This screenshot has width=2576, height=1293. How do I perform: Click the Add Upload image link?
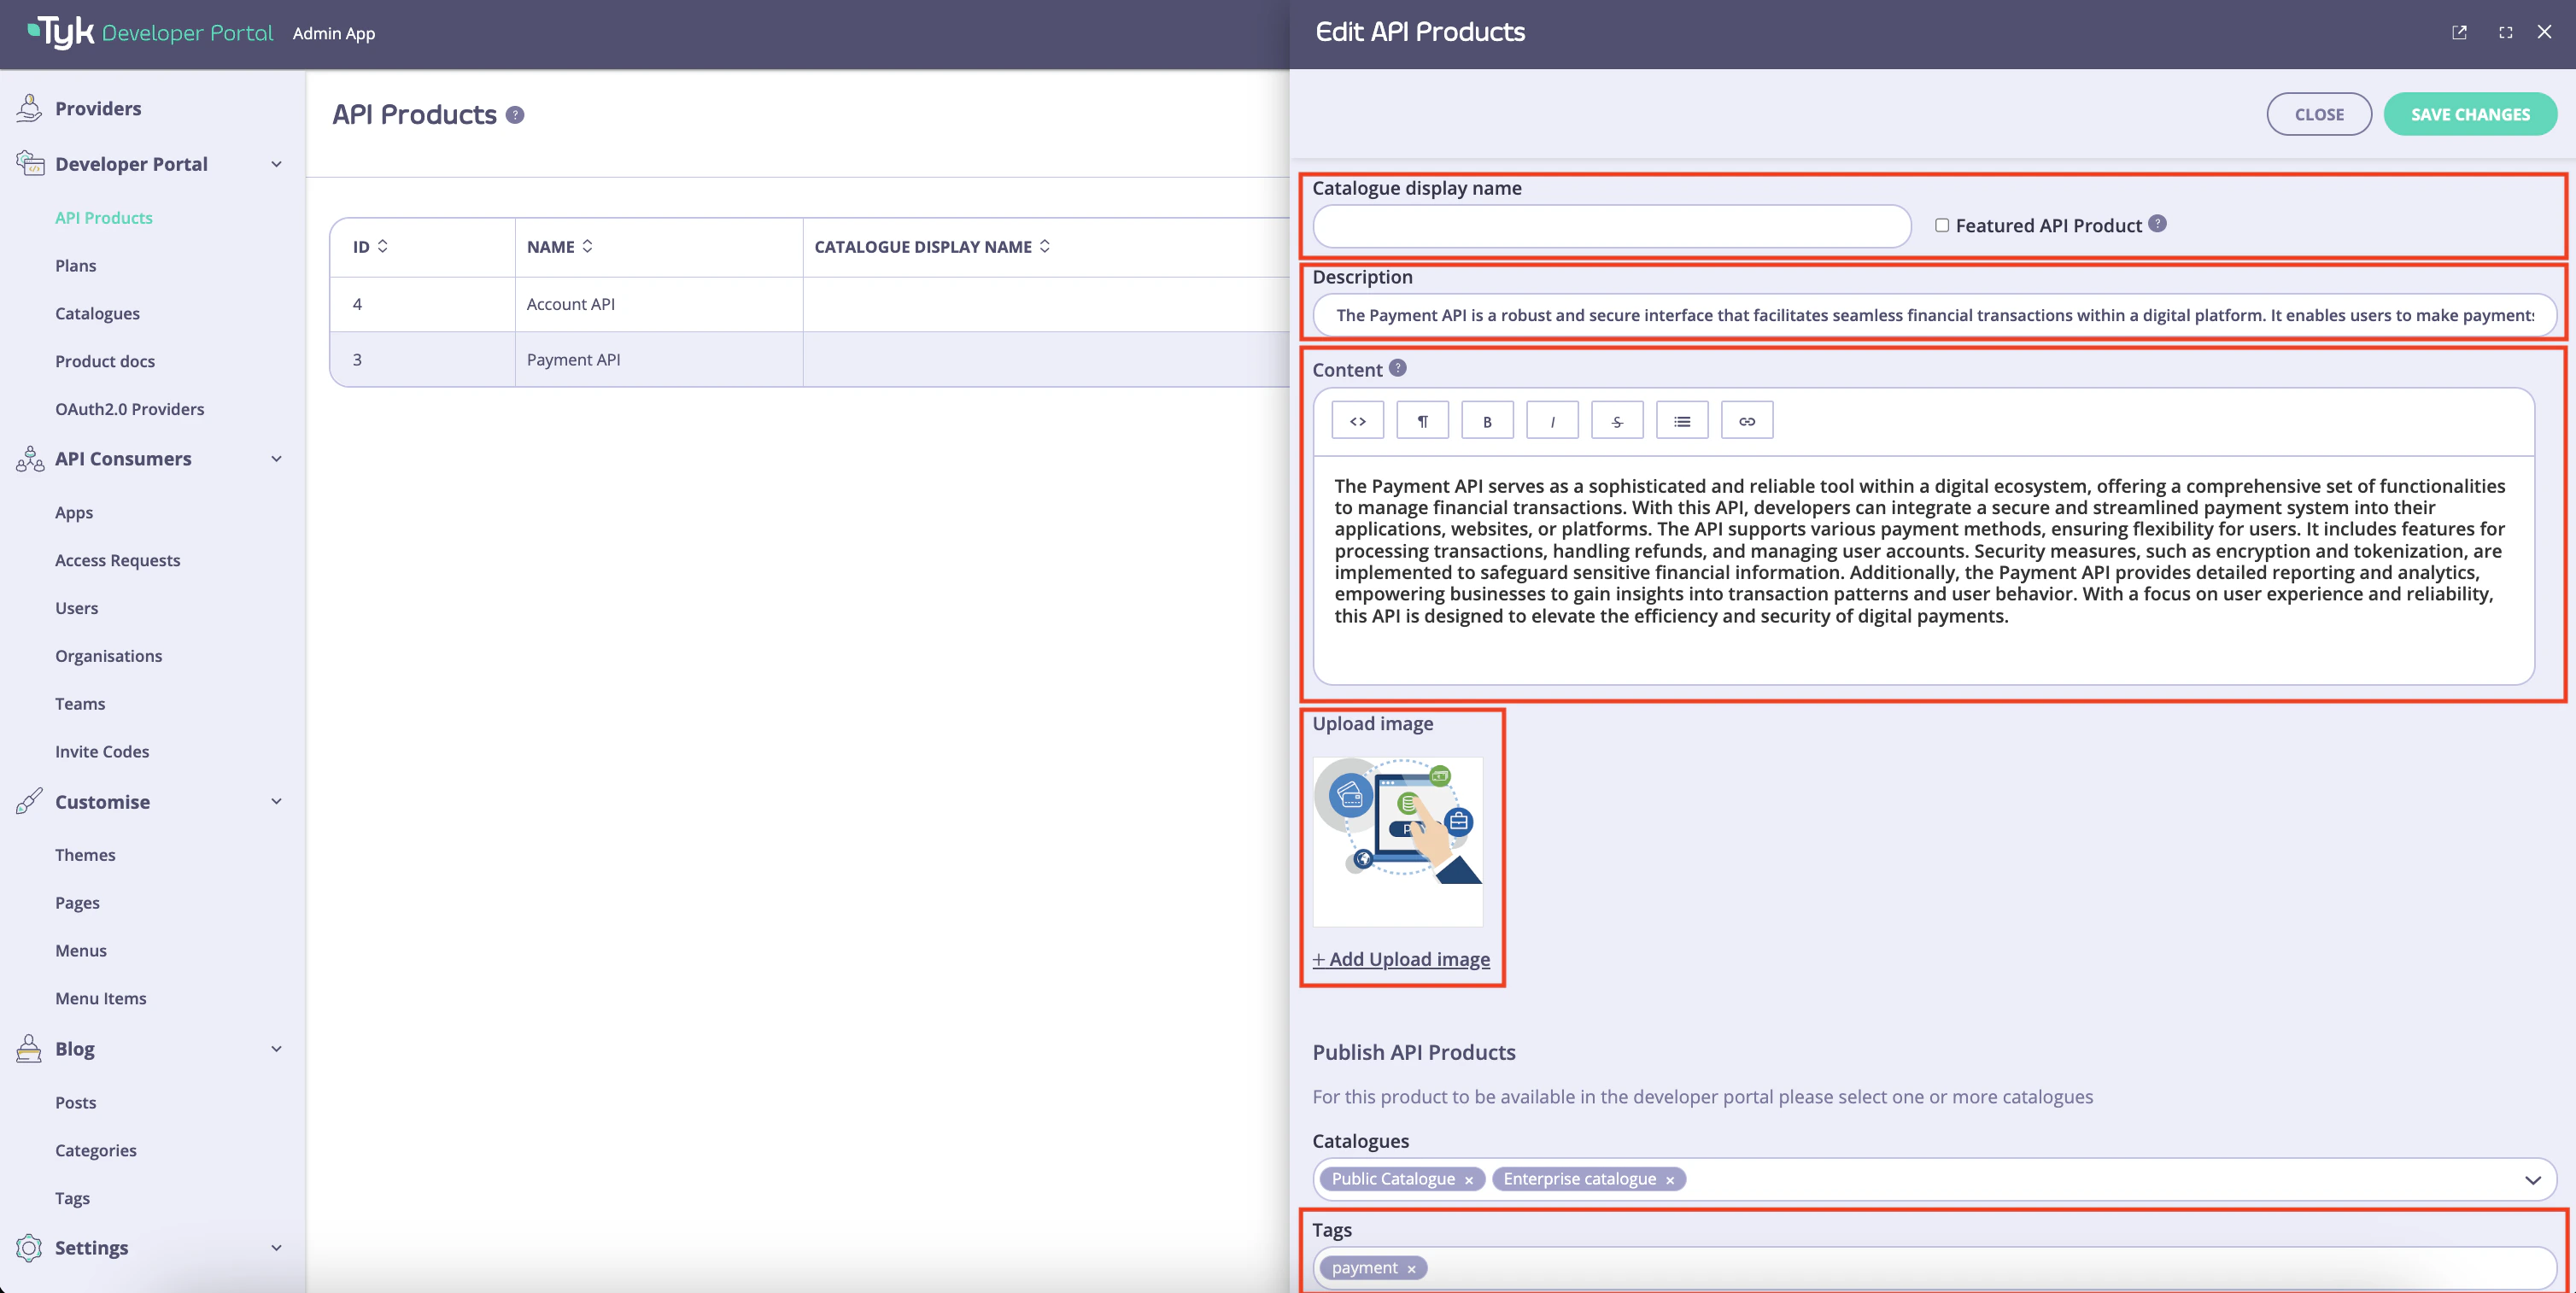(1401, 958)
